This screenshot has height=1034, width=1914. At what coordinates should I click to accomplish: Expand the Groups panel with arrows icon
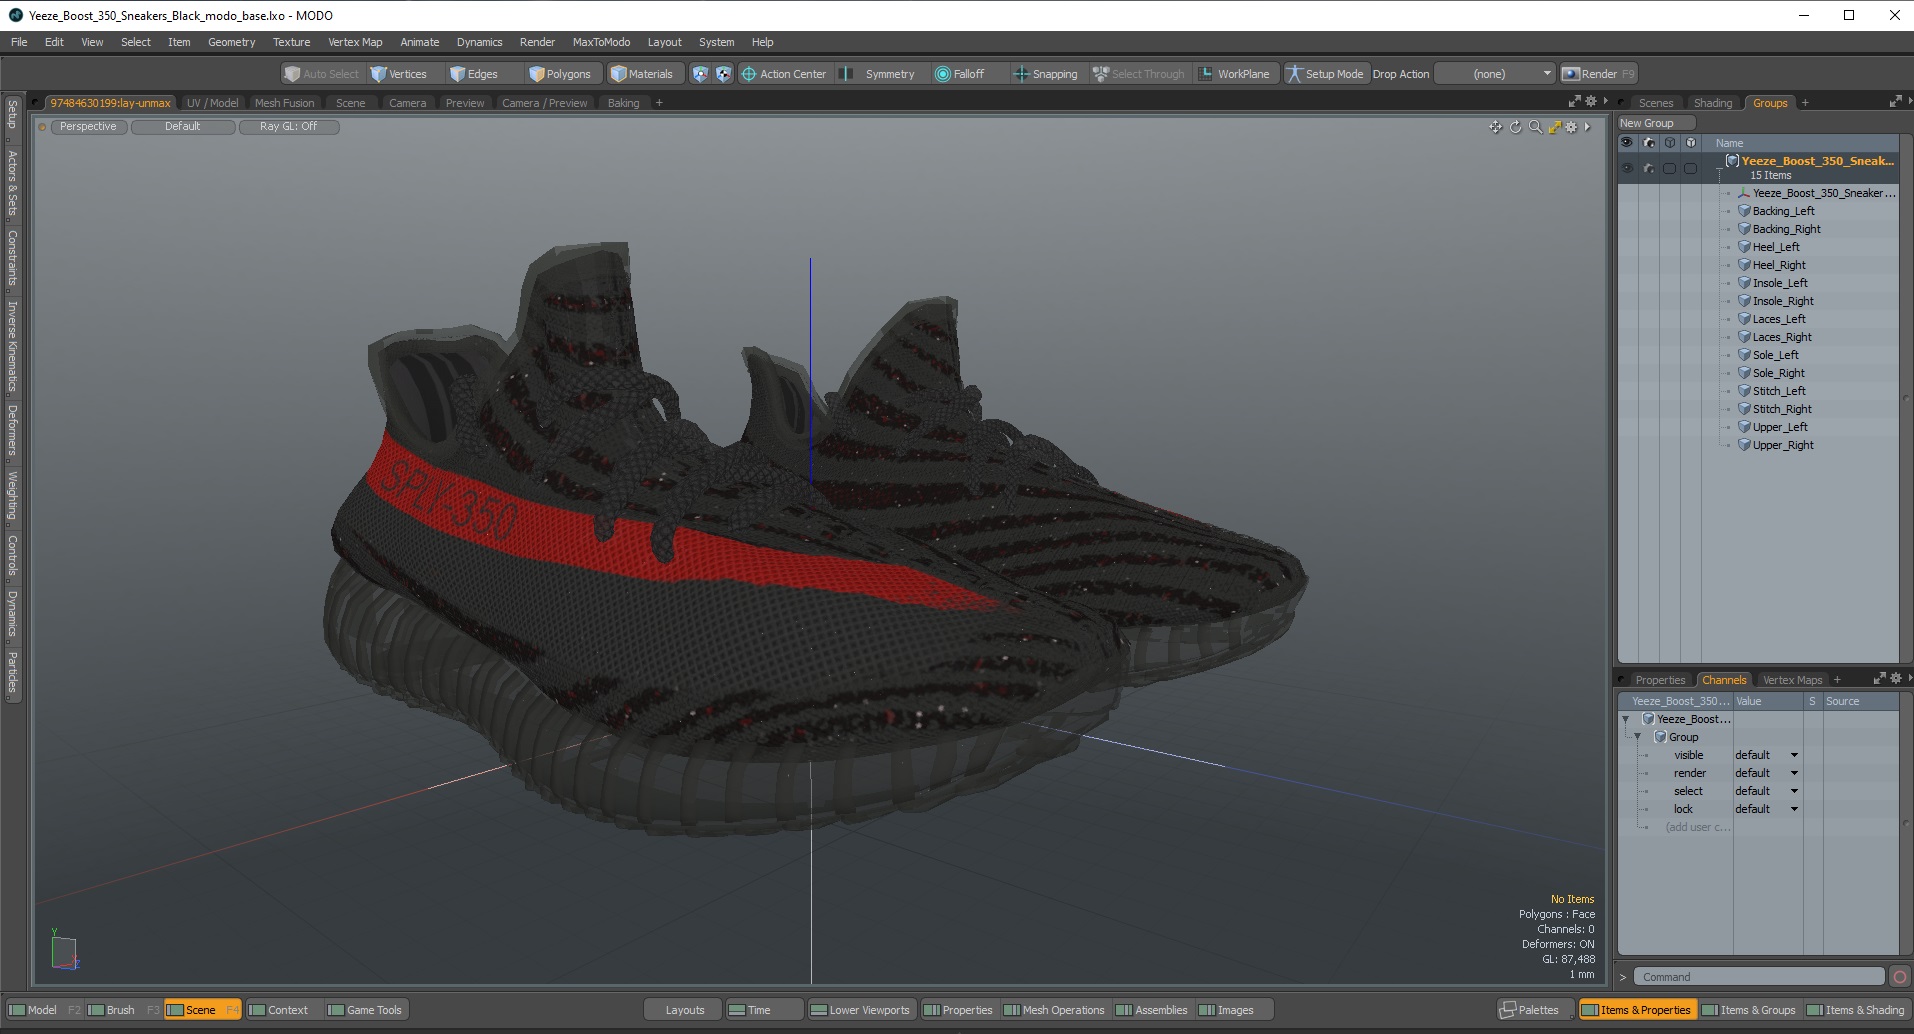1894,102
